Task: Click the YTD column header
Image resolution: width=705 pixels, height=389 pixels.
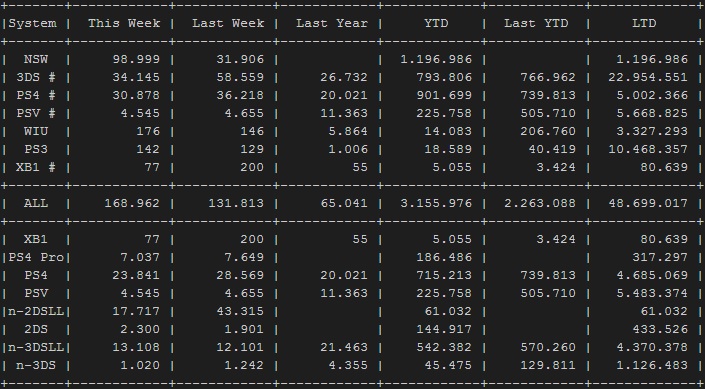Action: click(x=436, y=23)
